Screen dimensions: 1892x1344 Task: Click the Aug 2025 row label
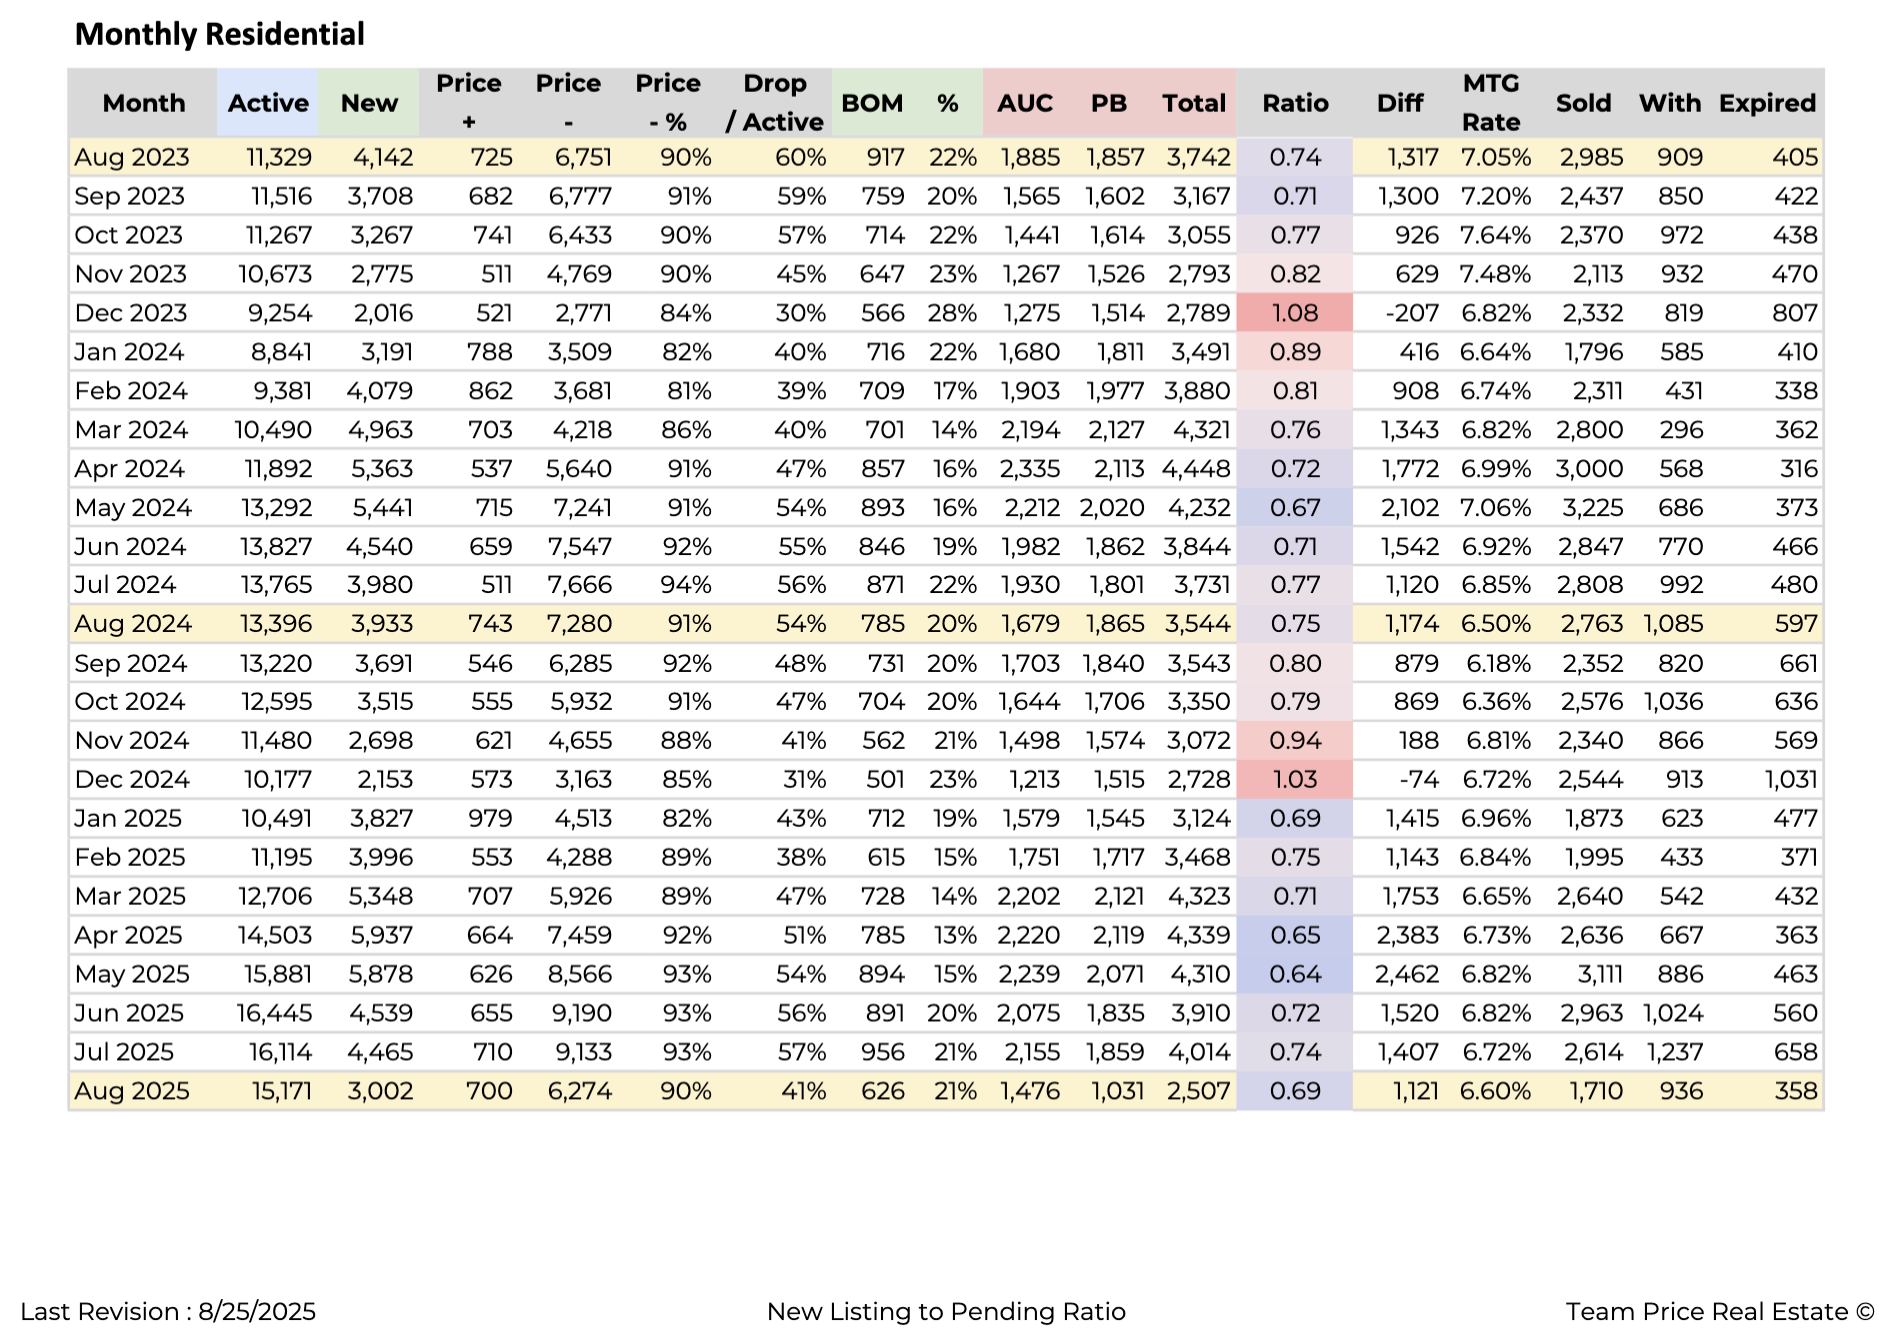(132, 1091)
